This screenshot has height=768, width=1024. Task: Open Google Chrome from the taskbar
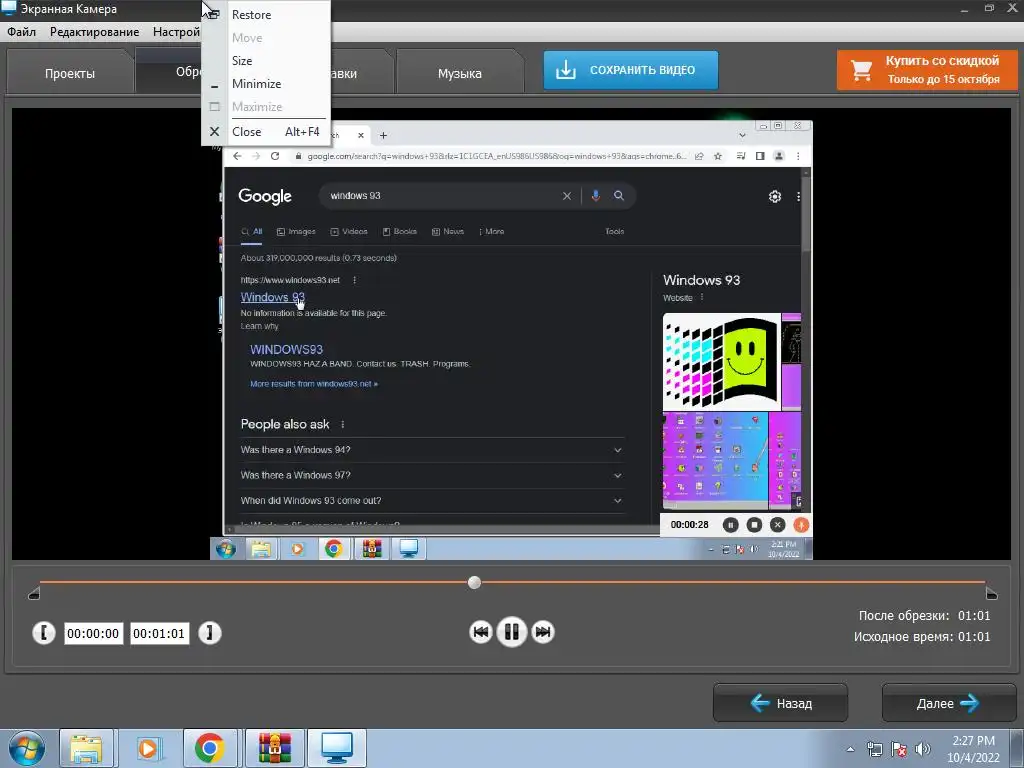[210, 748]
